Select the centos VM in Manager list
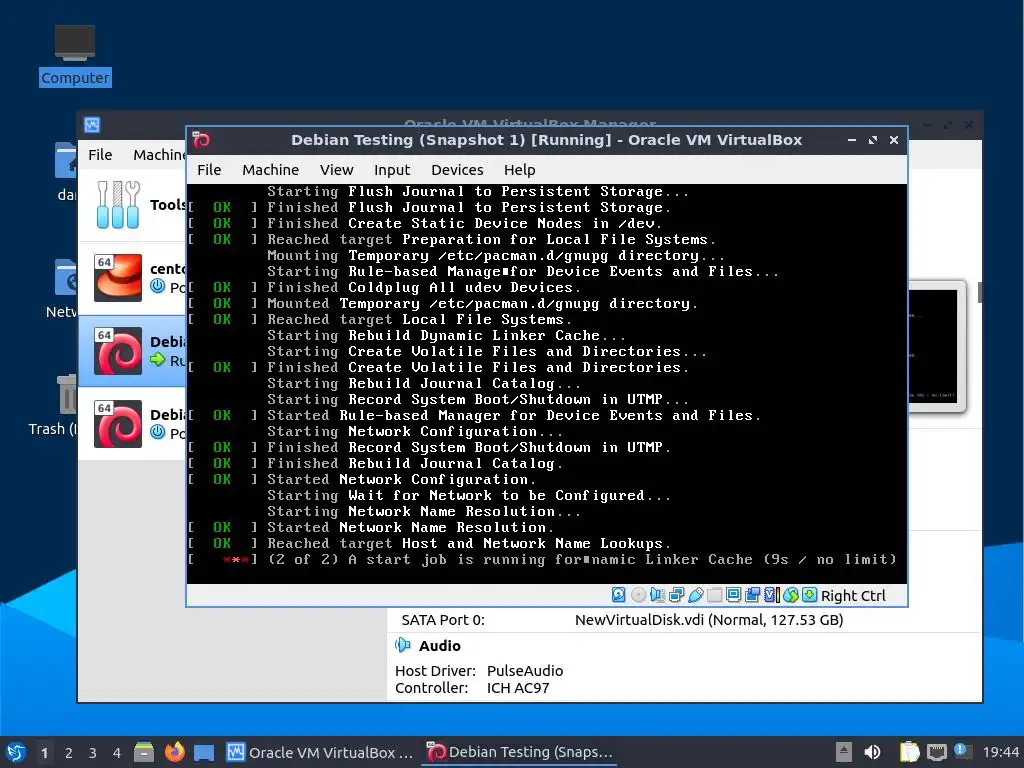 pos(132,278)
